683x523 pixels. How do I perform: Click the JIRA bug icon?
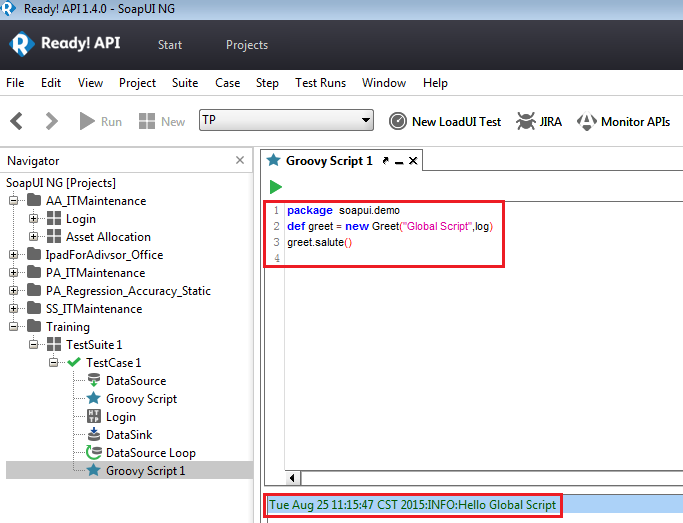tap(526, 121)
